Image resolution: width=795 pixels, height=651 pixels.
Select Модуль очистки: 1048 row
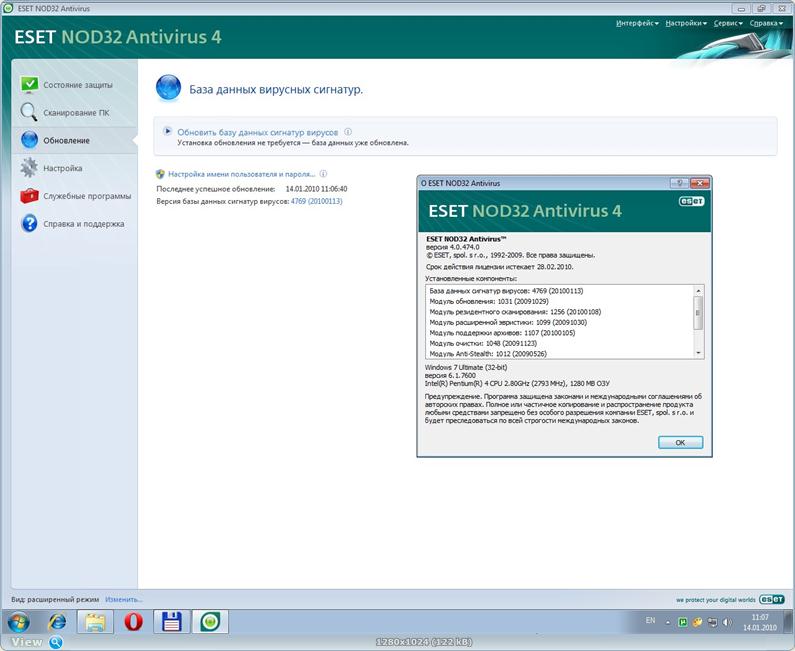pos(483,343)
